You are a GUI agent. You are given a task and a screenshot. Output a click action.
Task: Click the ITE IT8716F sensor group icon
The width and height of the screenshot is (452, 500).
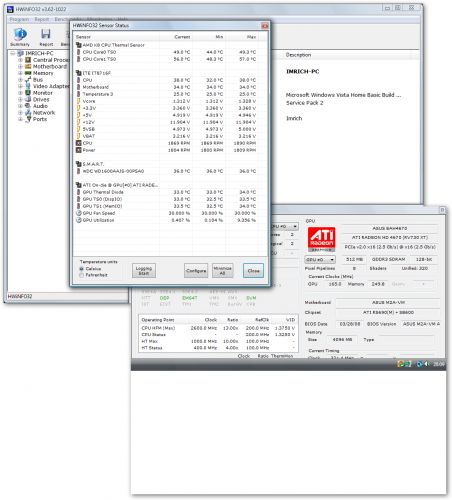coord(79,73)
